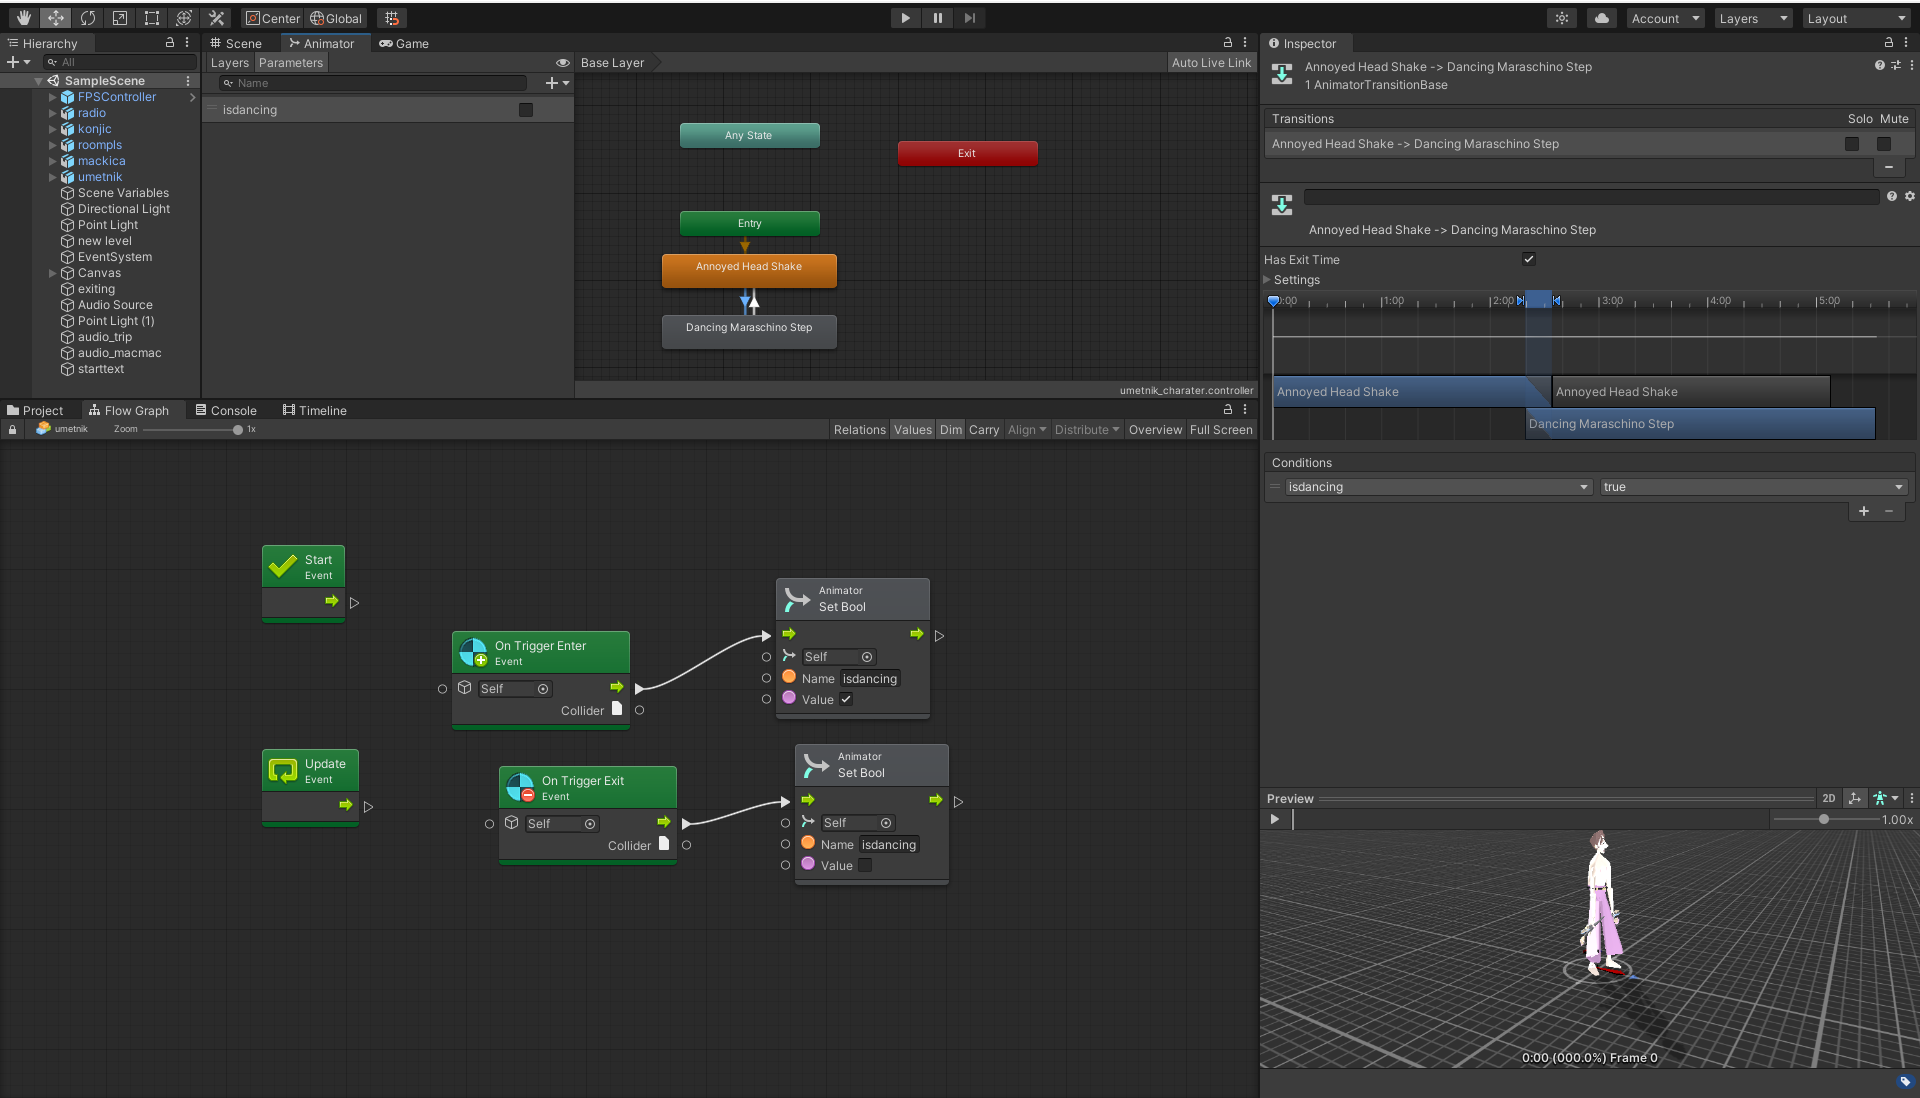Toggle grid snapping icon
The image size is (1920, 1098).
click(392, 18)
